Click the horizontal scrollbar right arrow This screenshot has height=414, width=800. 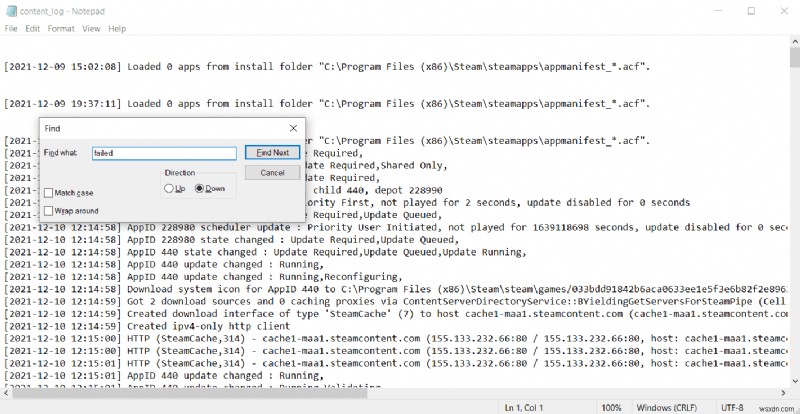784,393
